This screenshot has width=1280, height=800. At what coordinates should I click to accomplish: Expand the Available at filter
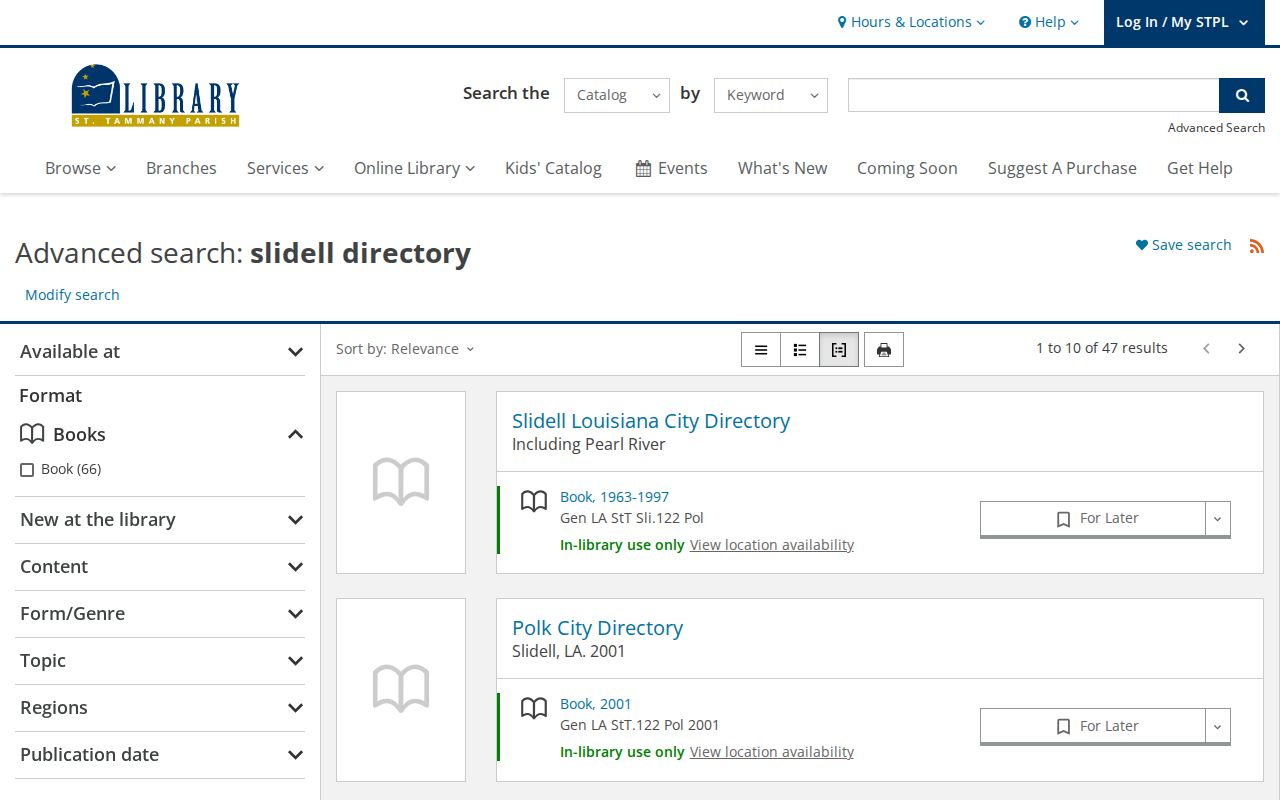click(160, 352)
